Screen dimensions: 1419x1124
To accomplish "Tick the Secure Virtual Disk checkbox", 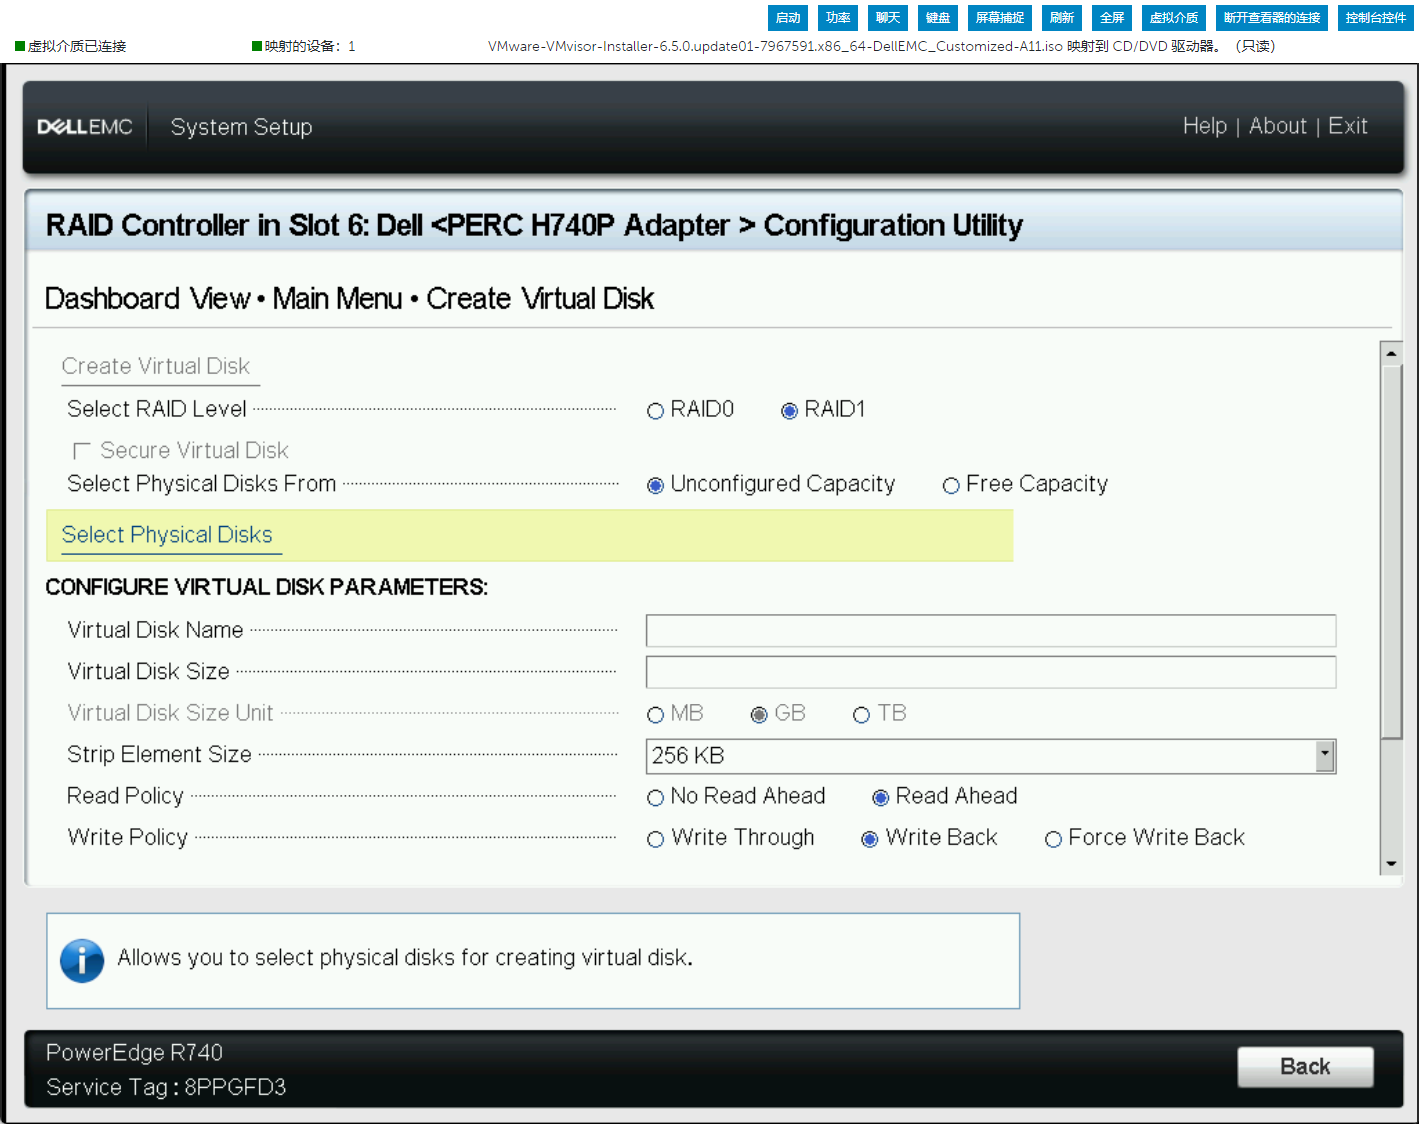I will point(82,451).
